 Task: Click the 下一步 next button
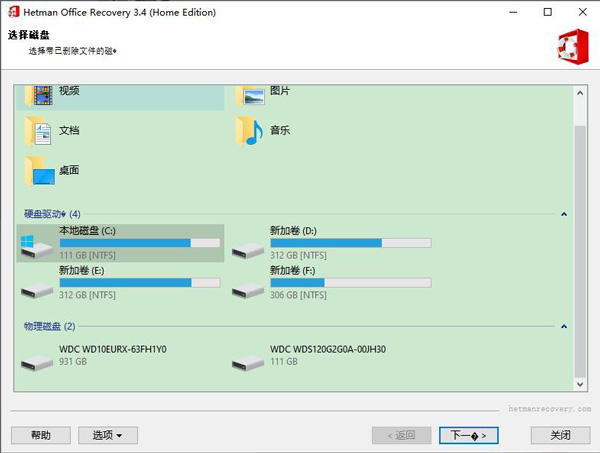click(469, 435)
